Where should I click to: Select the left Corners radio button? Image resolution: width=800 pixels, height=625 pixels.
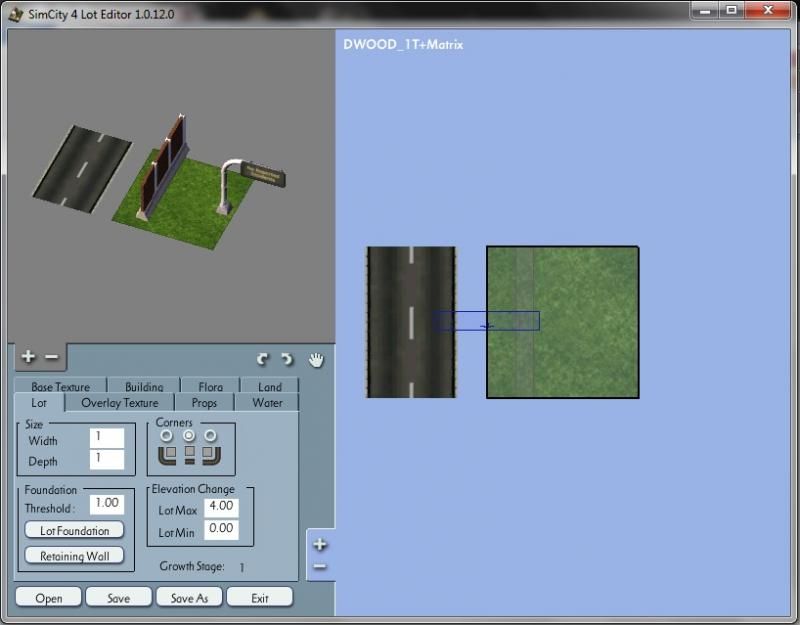tap(166, 436)
